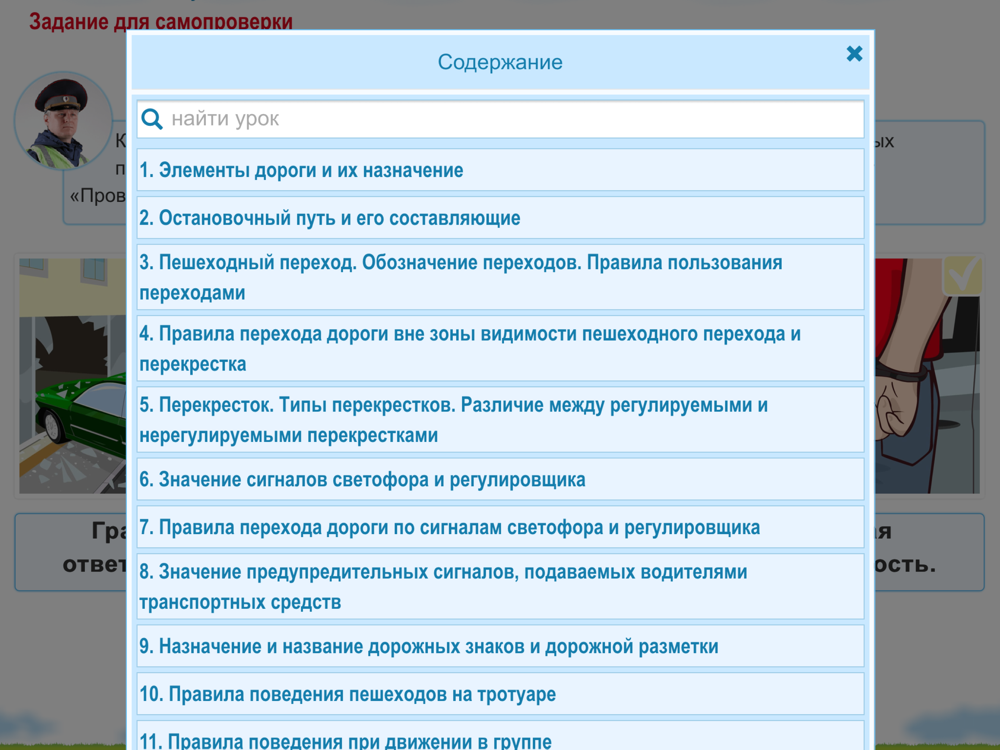This screenshot has width=1000, height=750.
Task: Click the police officer avatar in the background
Action: coord(62,121)
